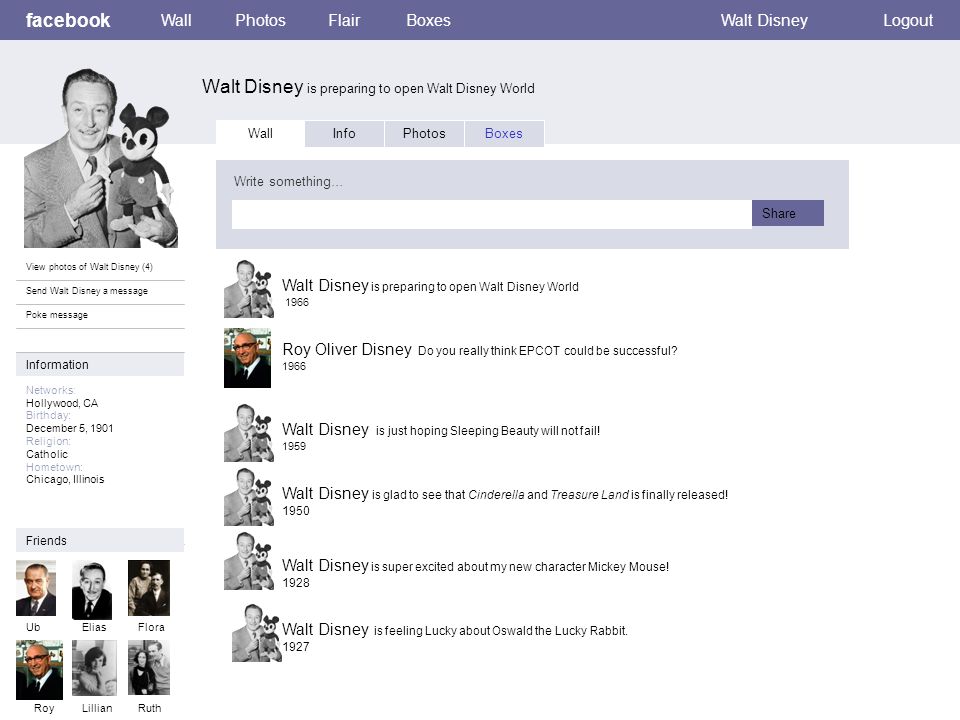
Task: Click the avatar next to the Mickey Mouse post
Action: (x=249, y=561)
